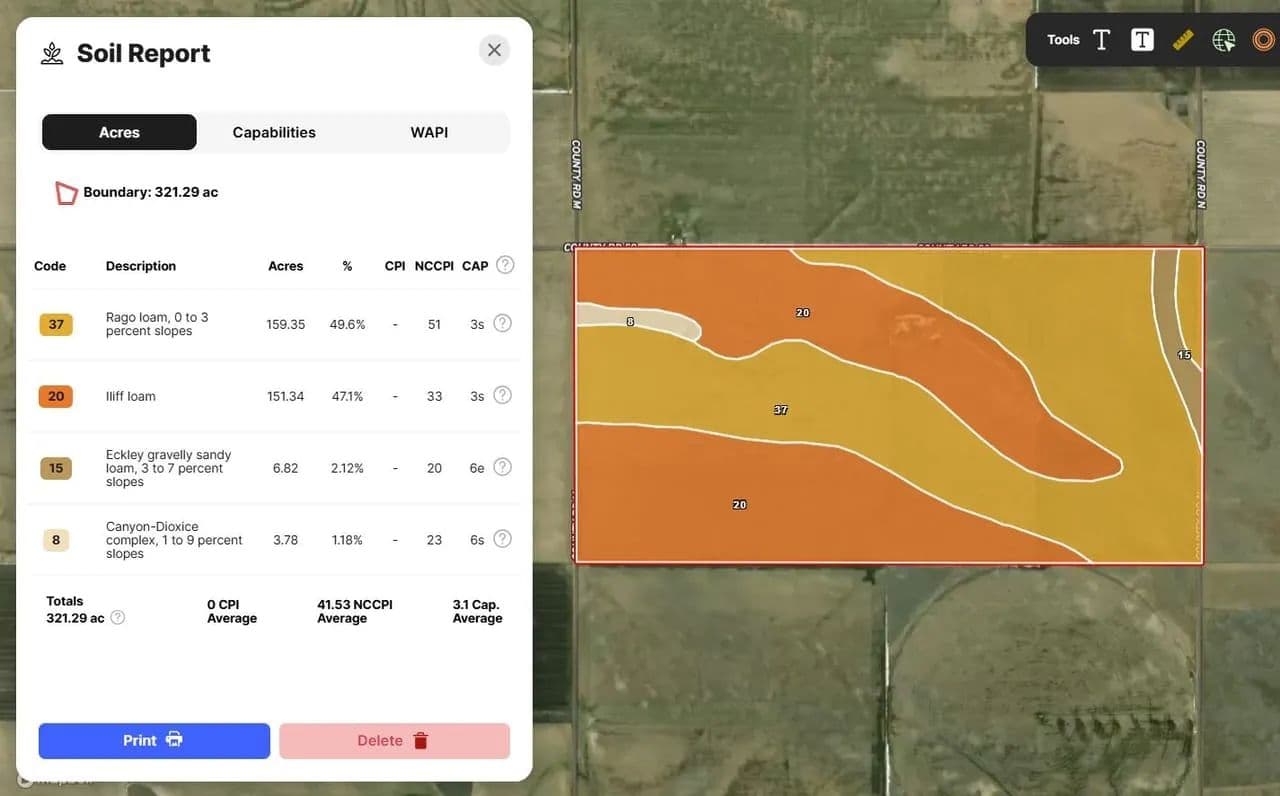
Task: Click help icon for Iliff loam row
Action: click(503, 395)
